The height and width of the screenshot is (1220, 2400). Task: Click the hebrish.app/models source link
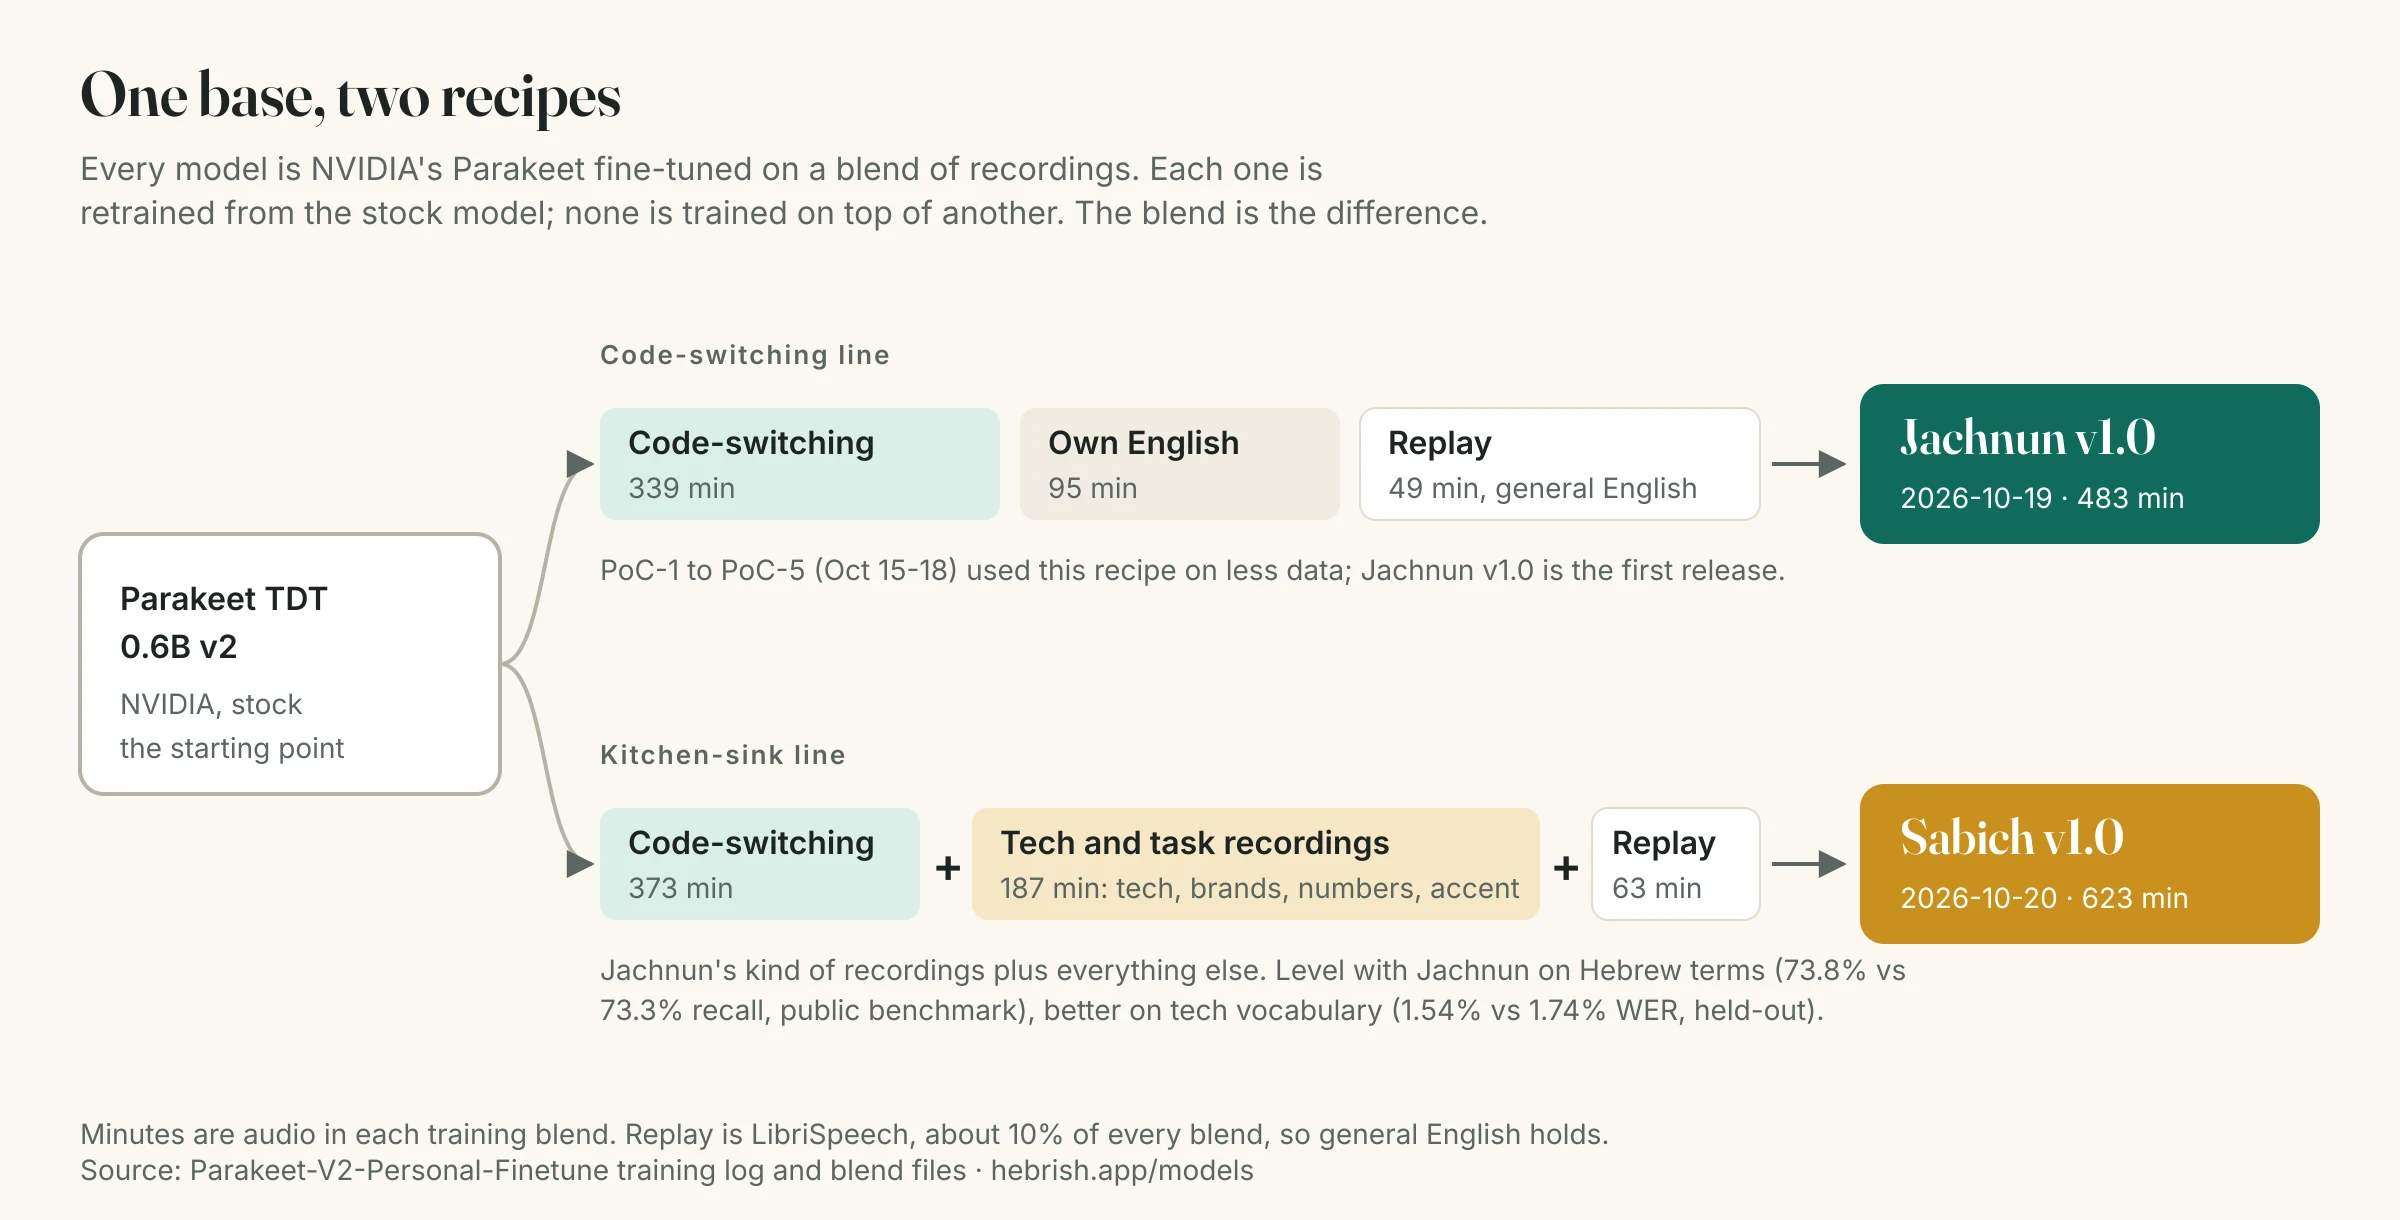coord(1122,1171)
